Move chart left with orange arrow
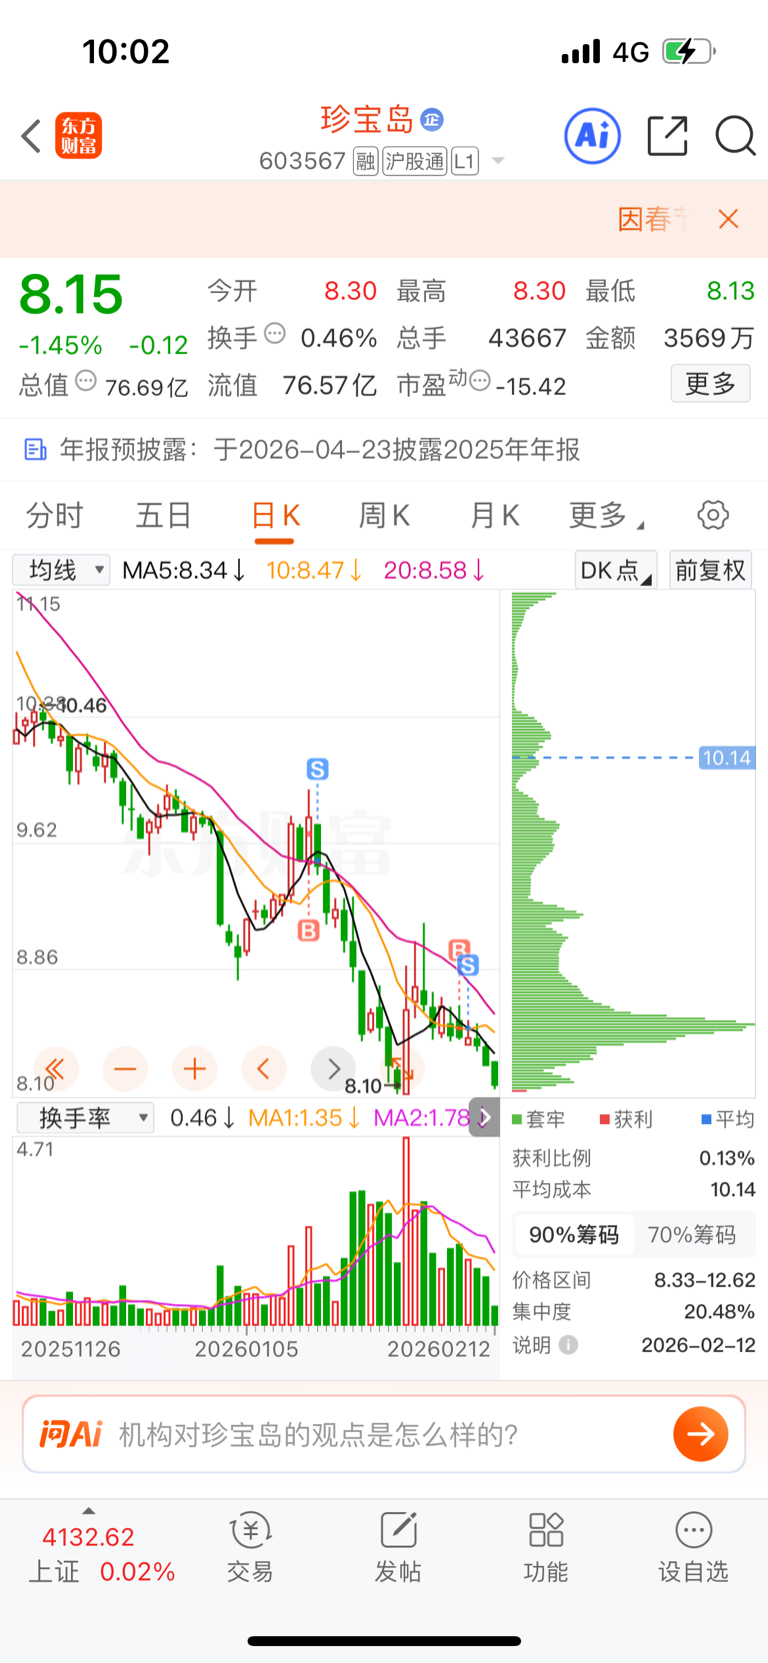Image resolution: width=768 pixels, height=1663 pixels. pyautogui.click(x=264, y=1069)
